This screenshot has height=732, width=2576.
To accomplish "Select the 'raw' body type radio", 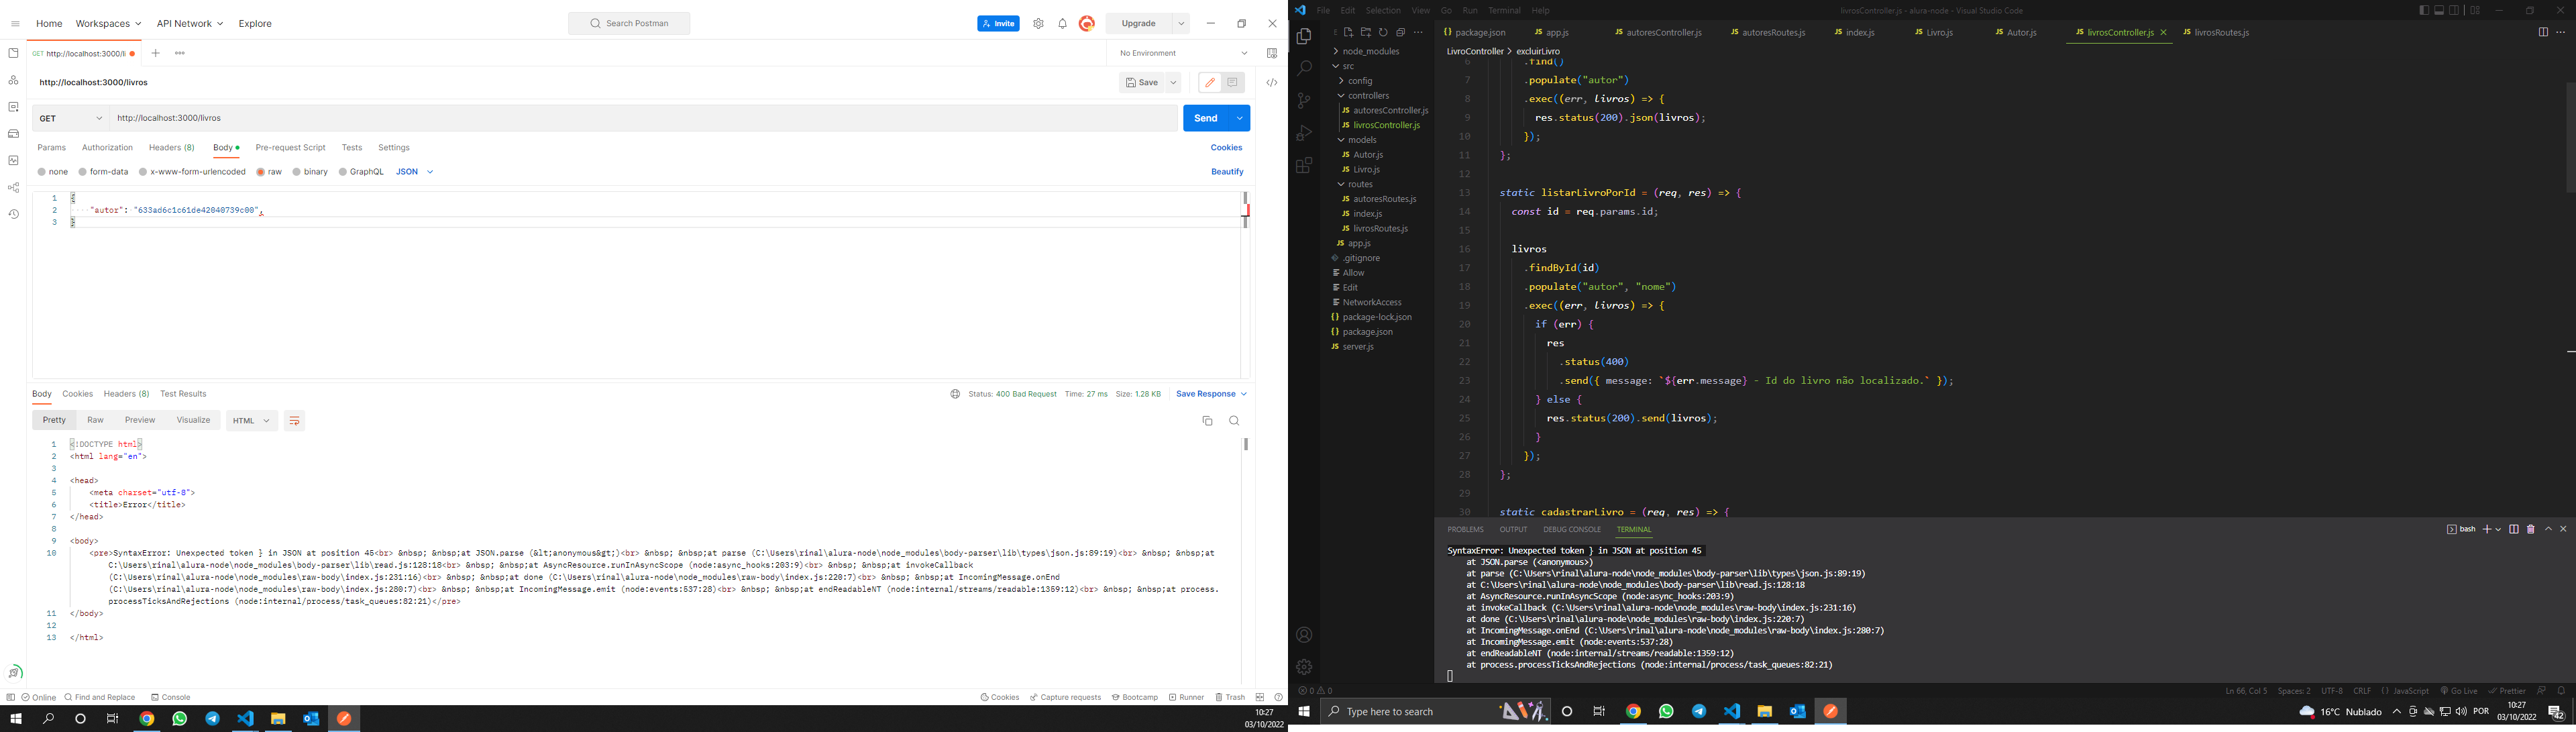I will point(260,172).
